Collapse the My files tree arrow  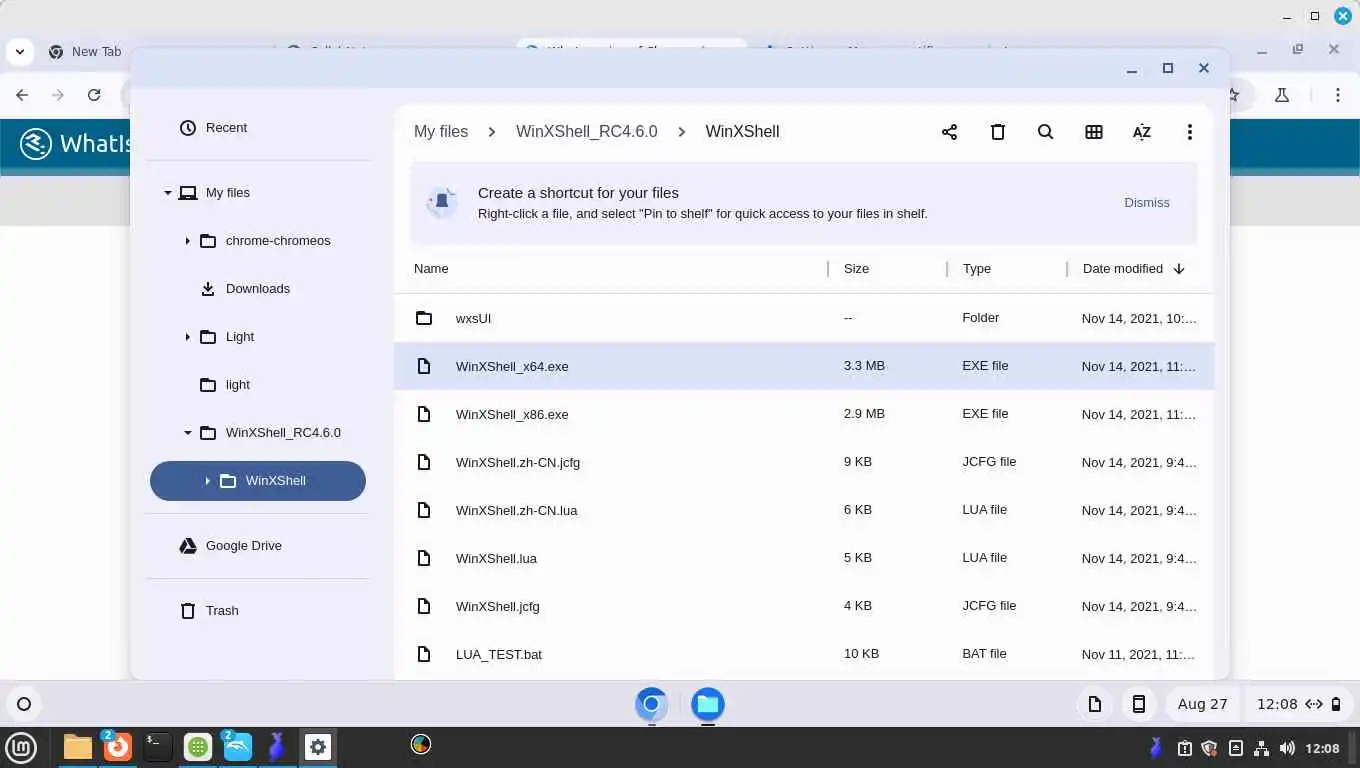click(x=168, y=193)
